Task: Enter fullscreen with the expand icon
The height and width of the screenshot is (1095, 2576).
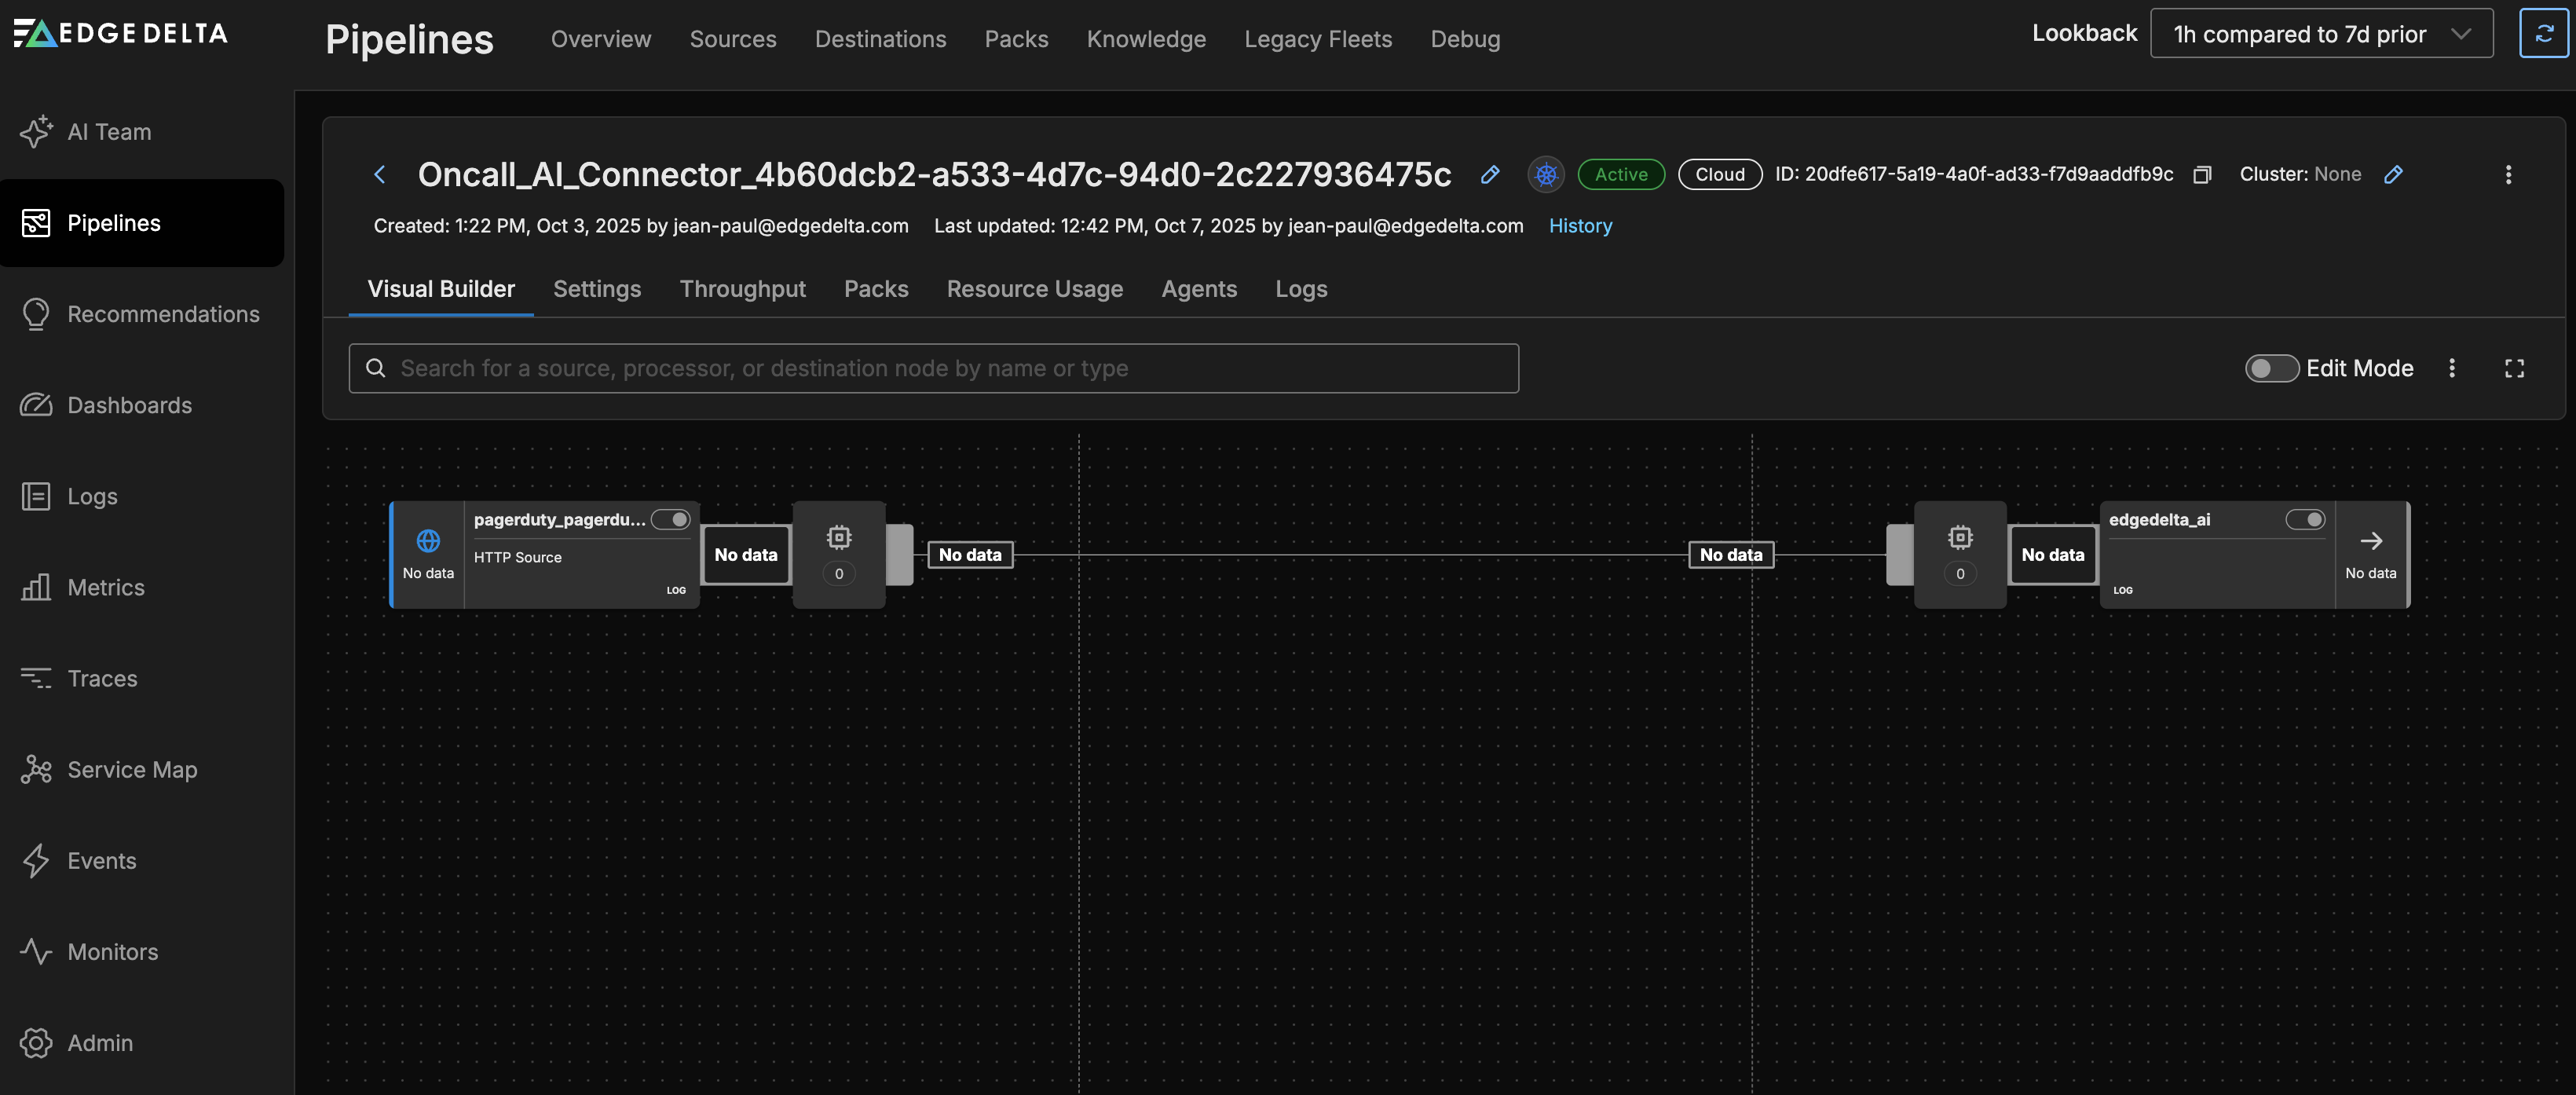Action: 2514,368
